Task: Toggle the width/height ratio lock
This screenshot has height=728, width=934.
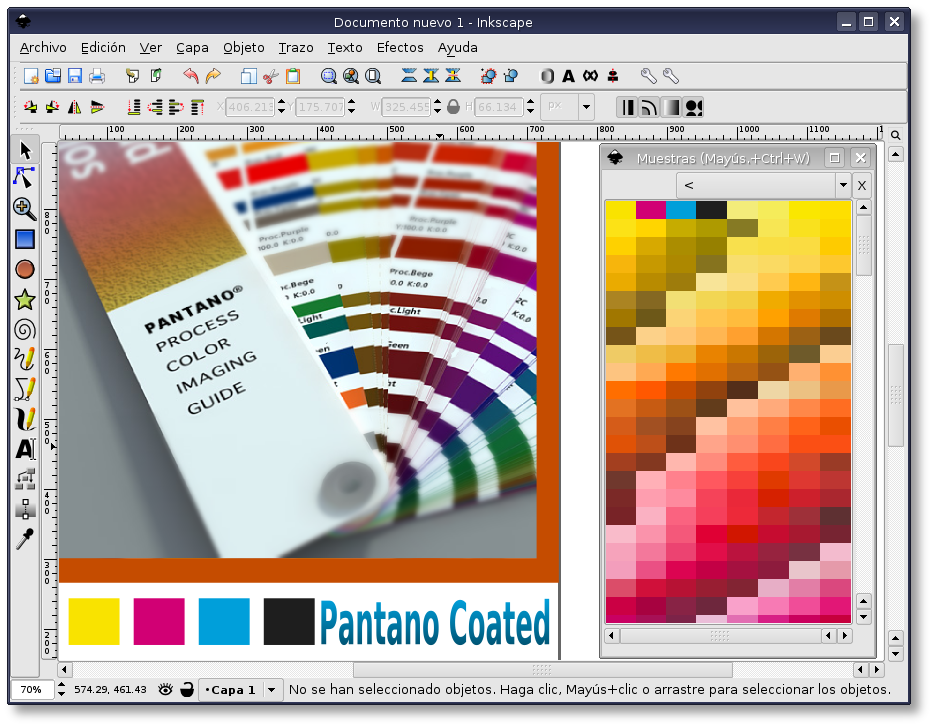Action: coord(453,107)
